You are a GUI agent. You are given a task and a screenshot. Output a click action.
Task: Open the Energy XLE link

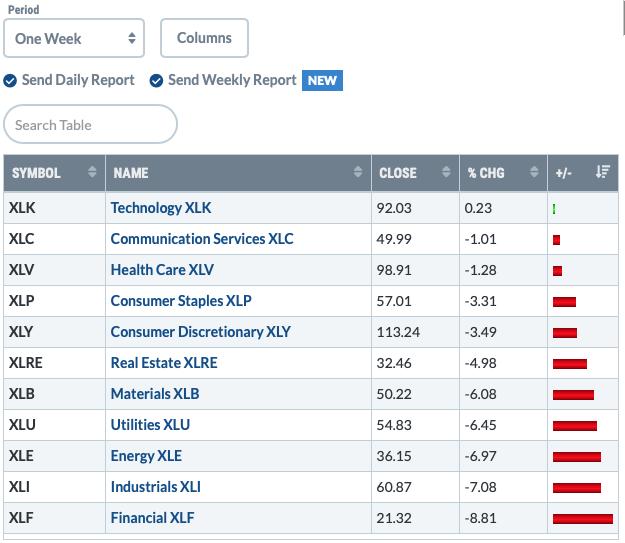coord(146,456)
